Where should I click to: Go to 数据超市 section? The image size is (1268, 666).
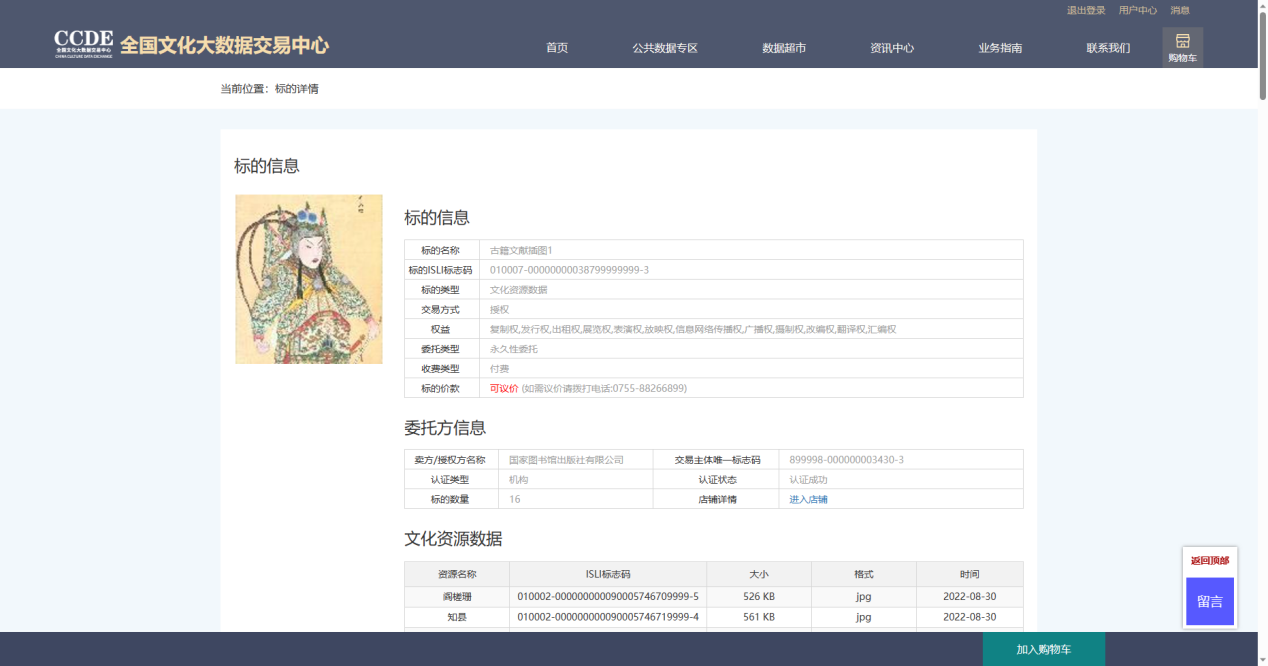point(784,48)
